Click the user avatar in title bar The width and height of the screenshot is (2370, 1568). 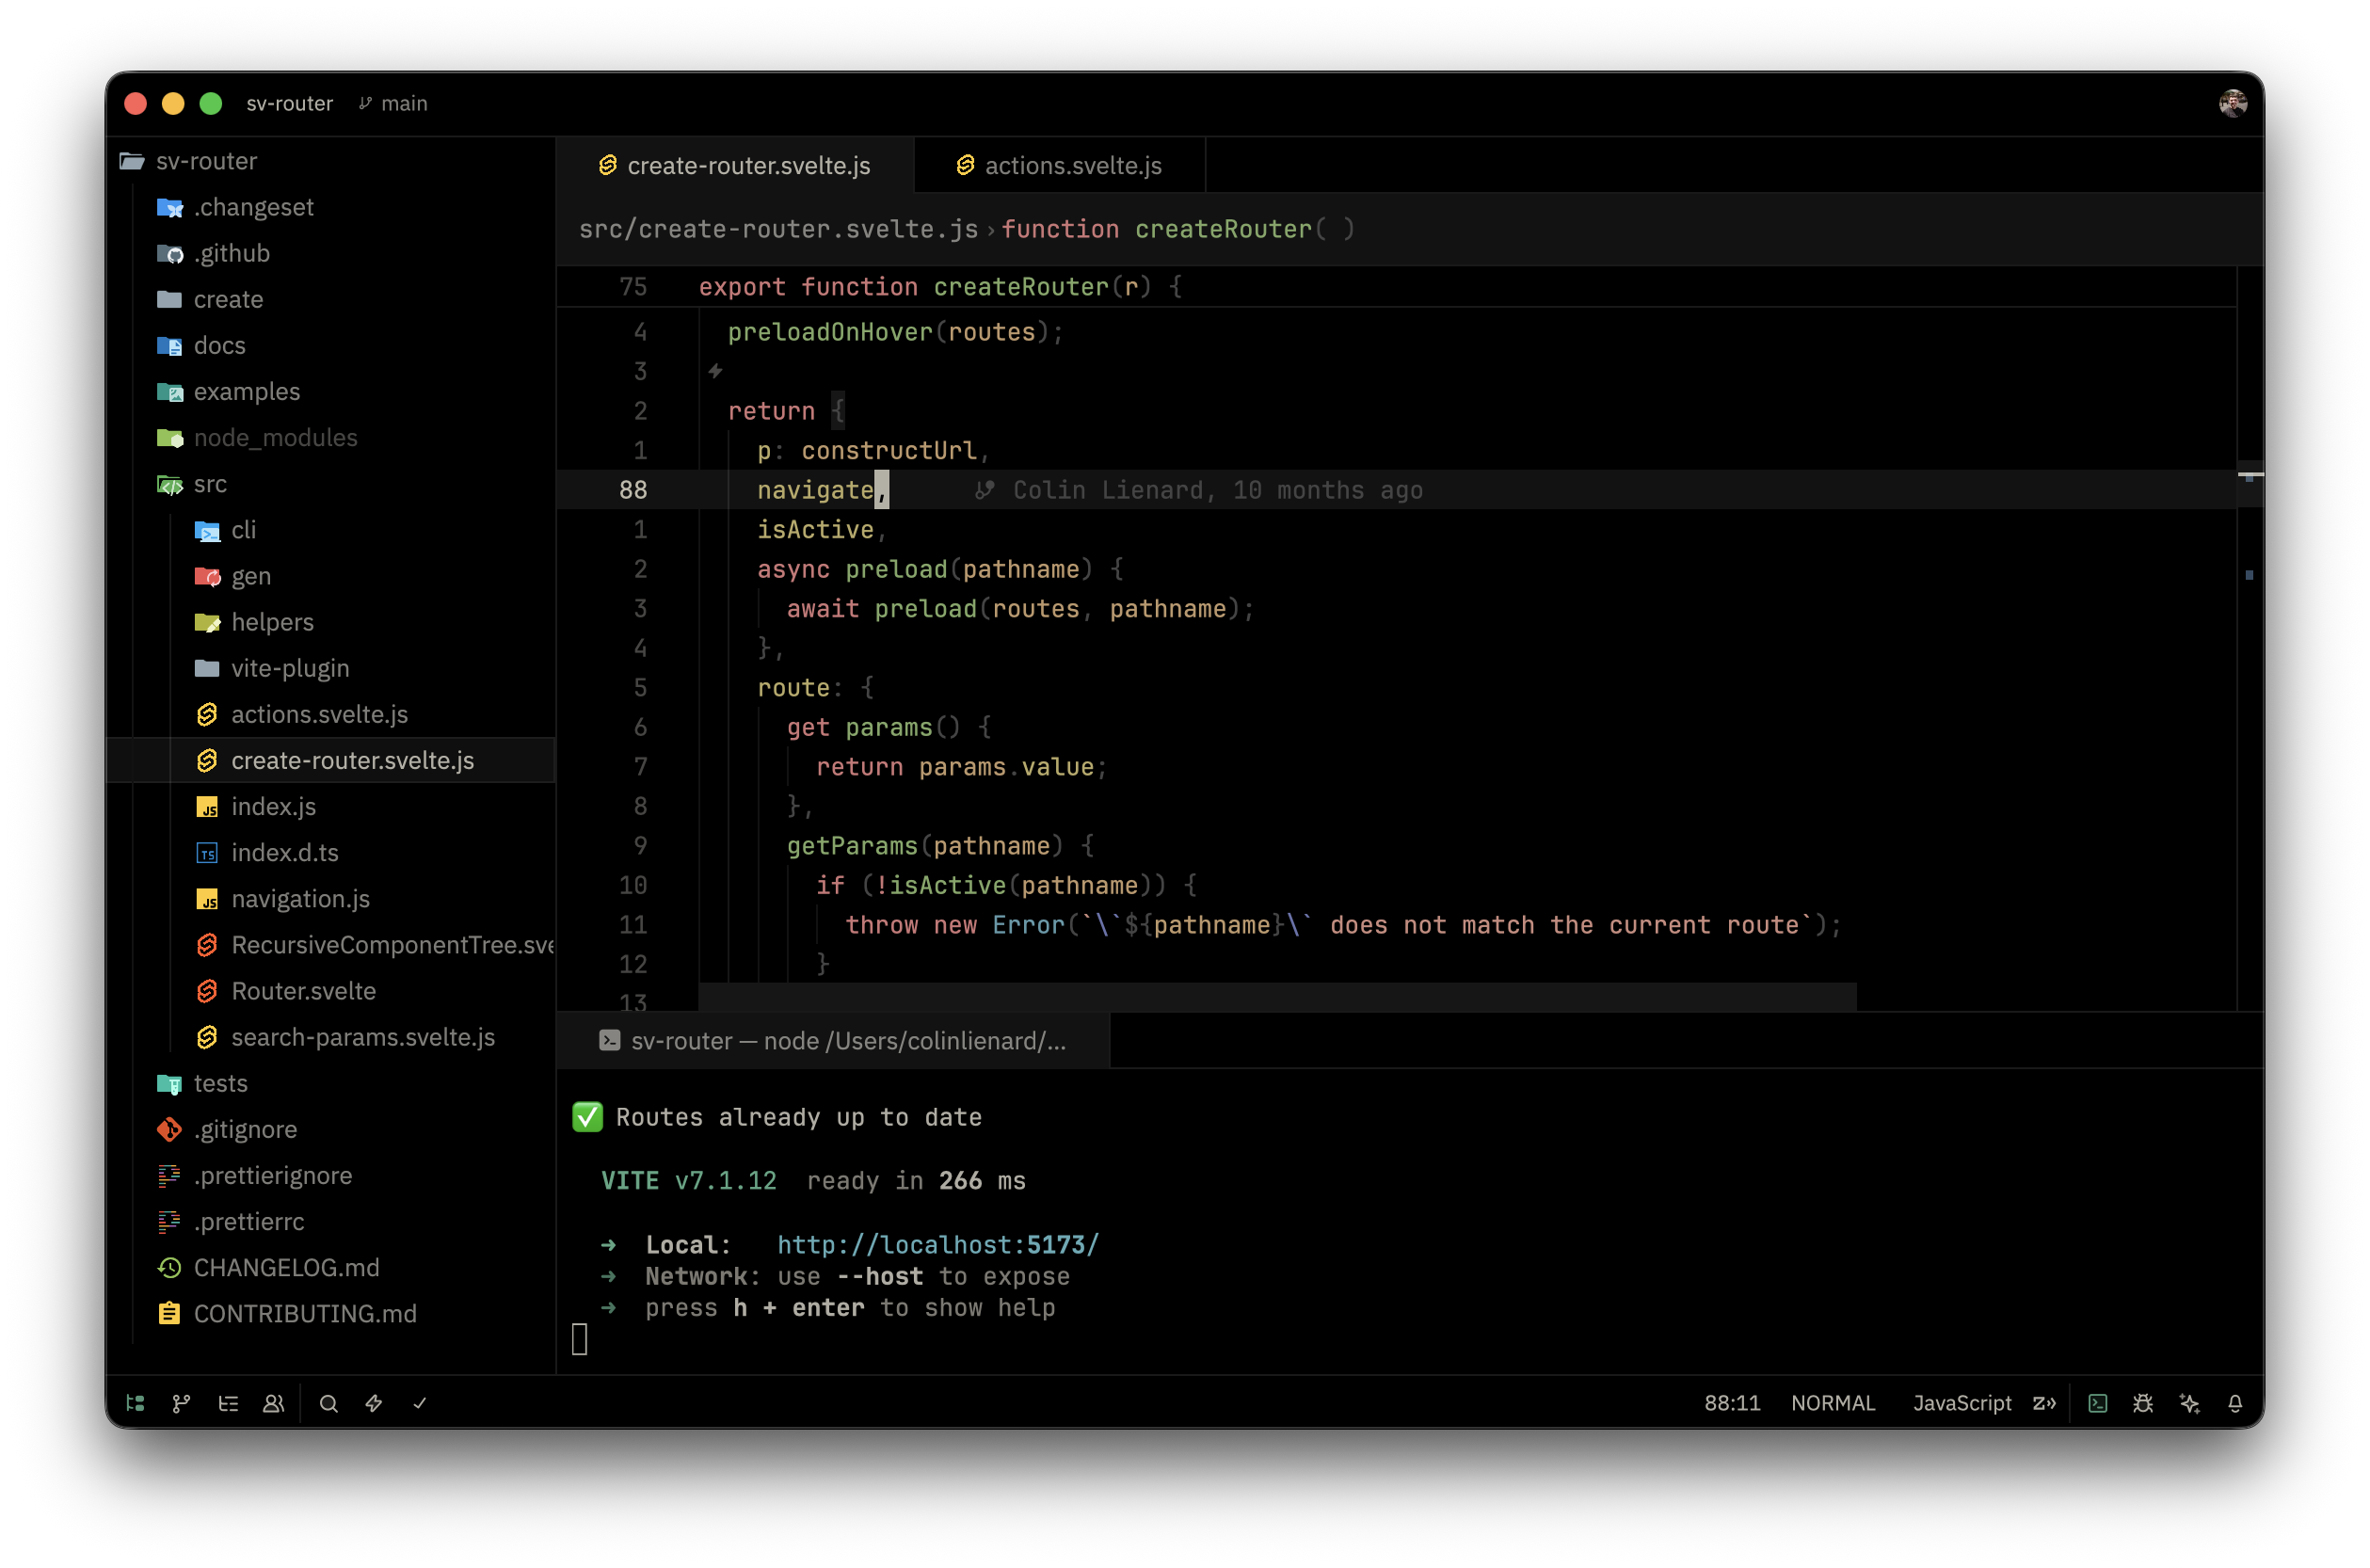pos(2233,103)
